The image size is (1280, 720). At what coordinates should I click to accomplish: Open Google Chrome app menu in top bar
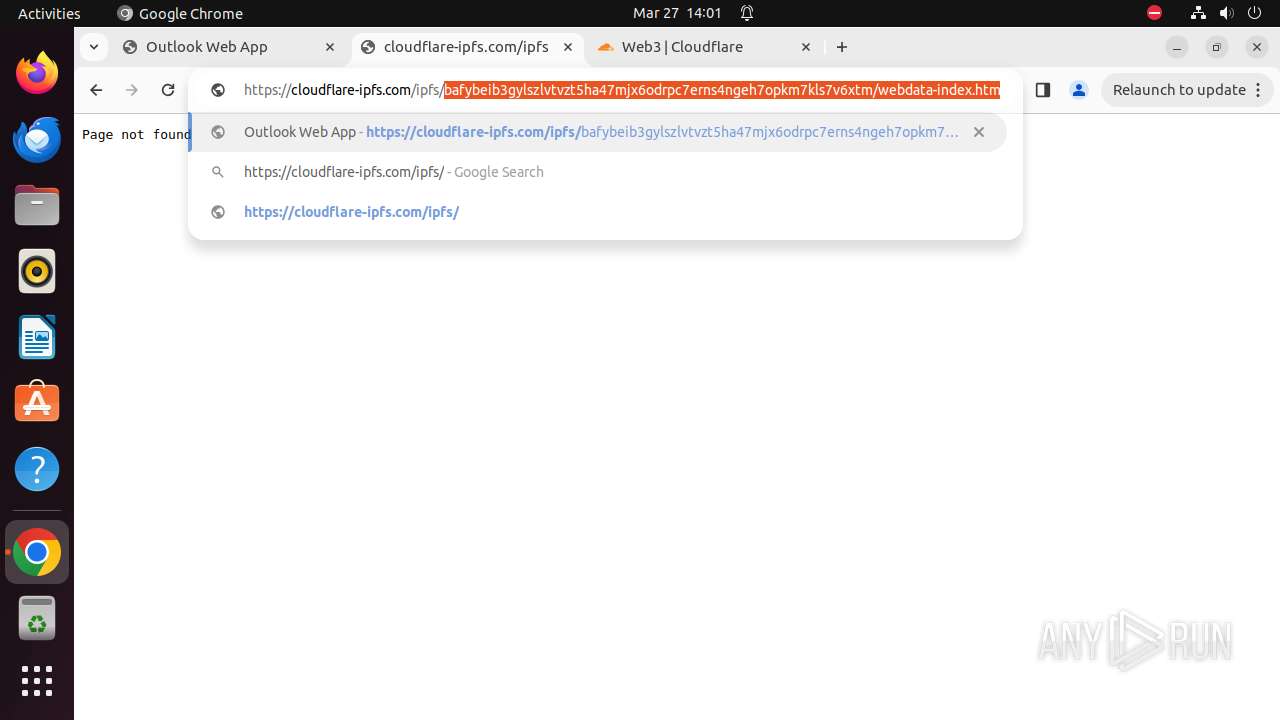coord(180,13)
